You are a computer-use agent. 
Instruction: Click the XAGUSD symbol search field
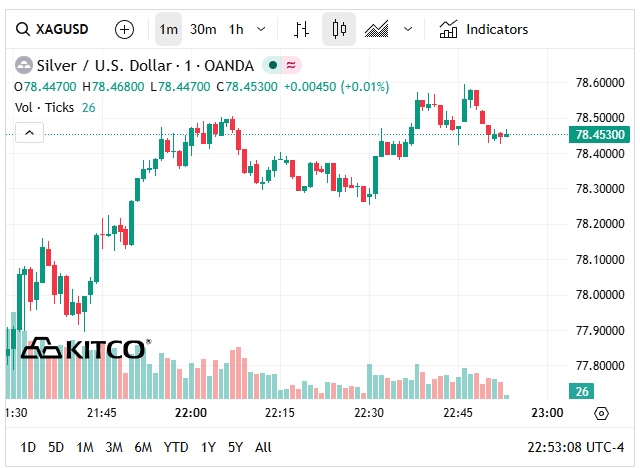tap(58, 29)
